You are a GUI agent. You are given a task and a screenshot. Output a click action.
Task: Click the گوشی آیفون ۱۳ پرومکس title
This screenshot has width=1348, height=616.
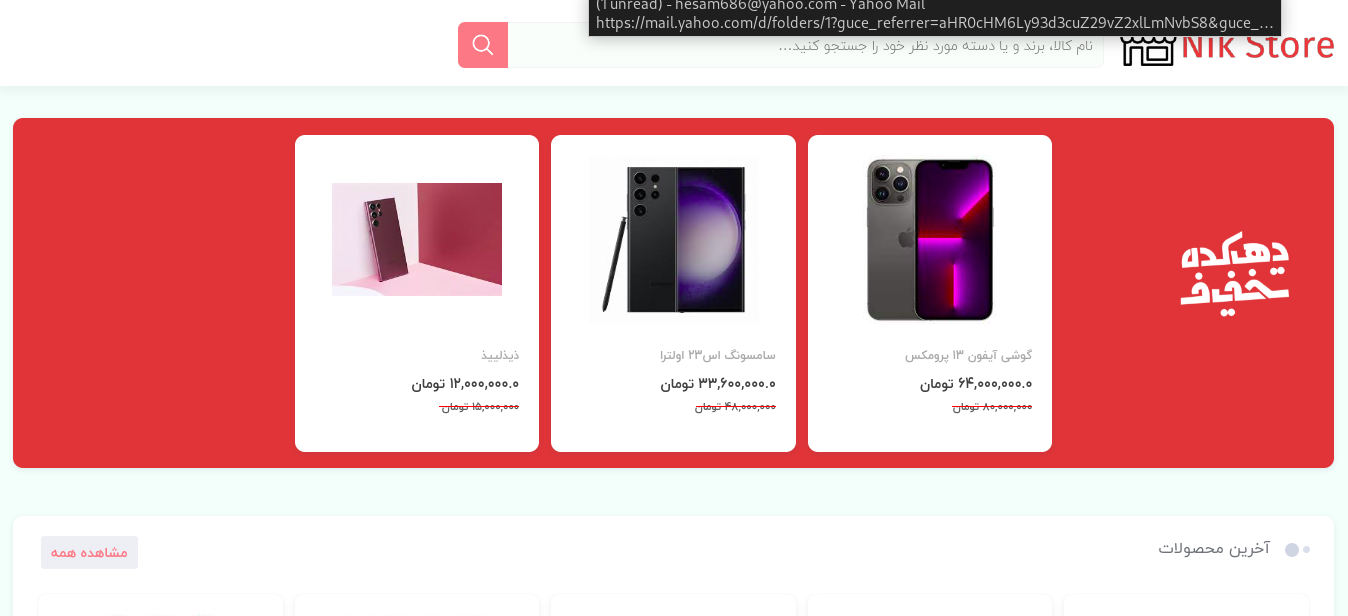pos(968,355)
